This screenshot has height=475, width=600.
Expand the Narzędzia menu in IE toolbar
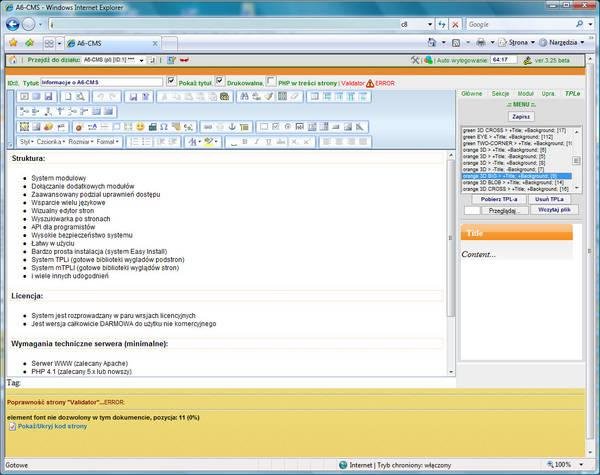pos(562,43)
